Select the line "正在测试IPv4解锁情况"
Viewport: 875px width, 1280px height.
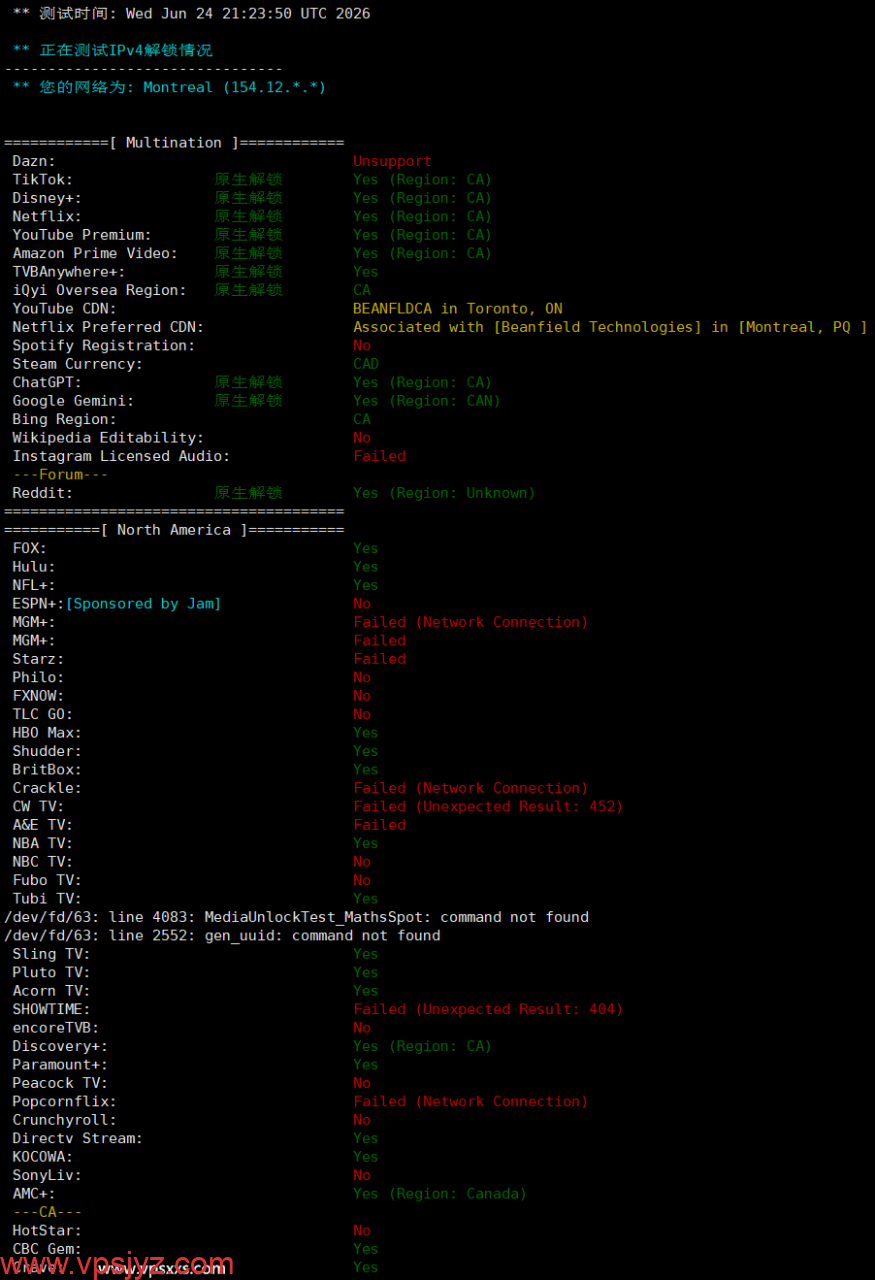pos(126,50)
